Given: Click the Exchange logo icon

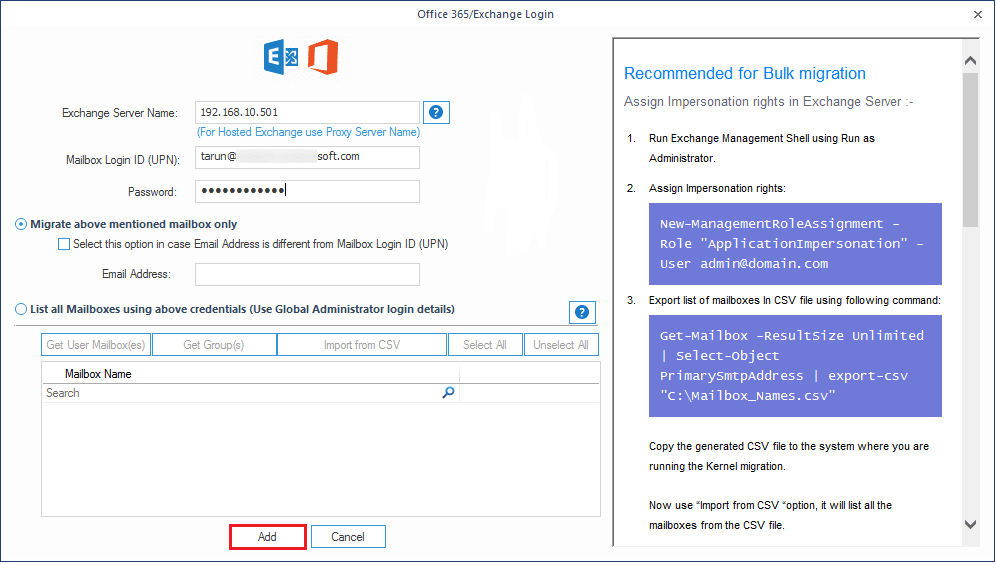Looking at the screenshot, I should [x=280, y=57].
